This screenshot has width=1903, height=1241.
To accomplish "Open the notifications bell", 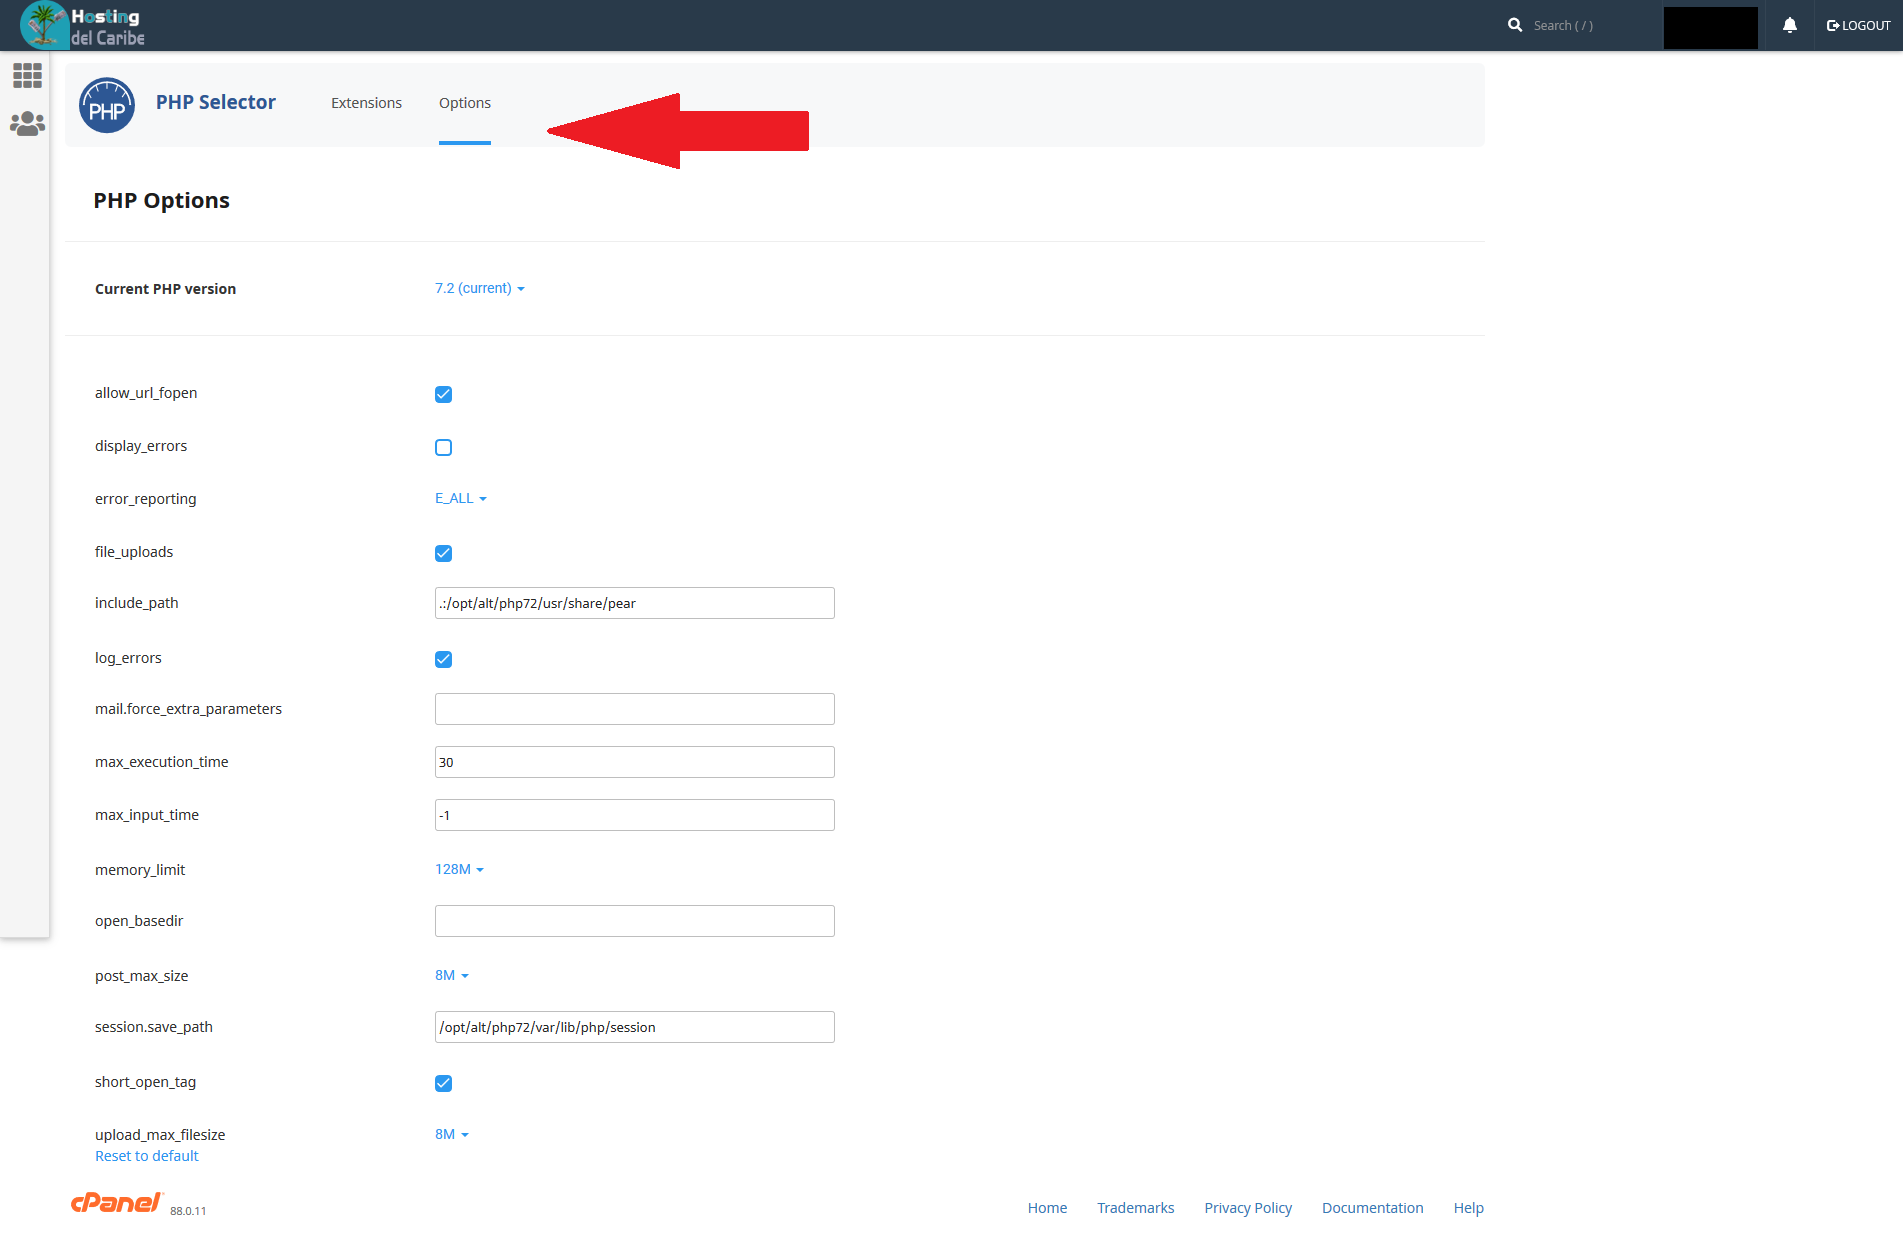I will coord(1789,26).
